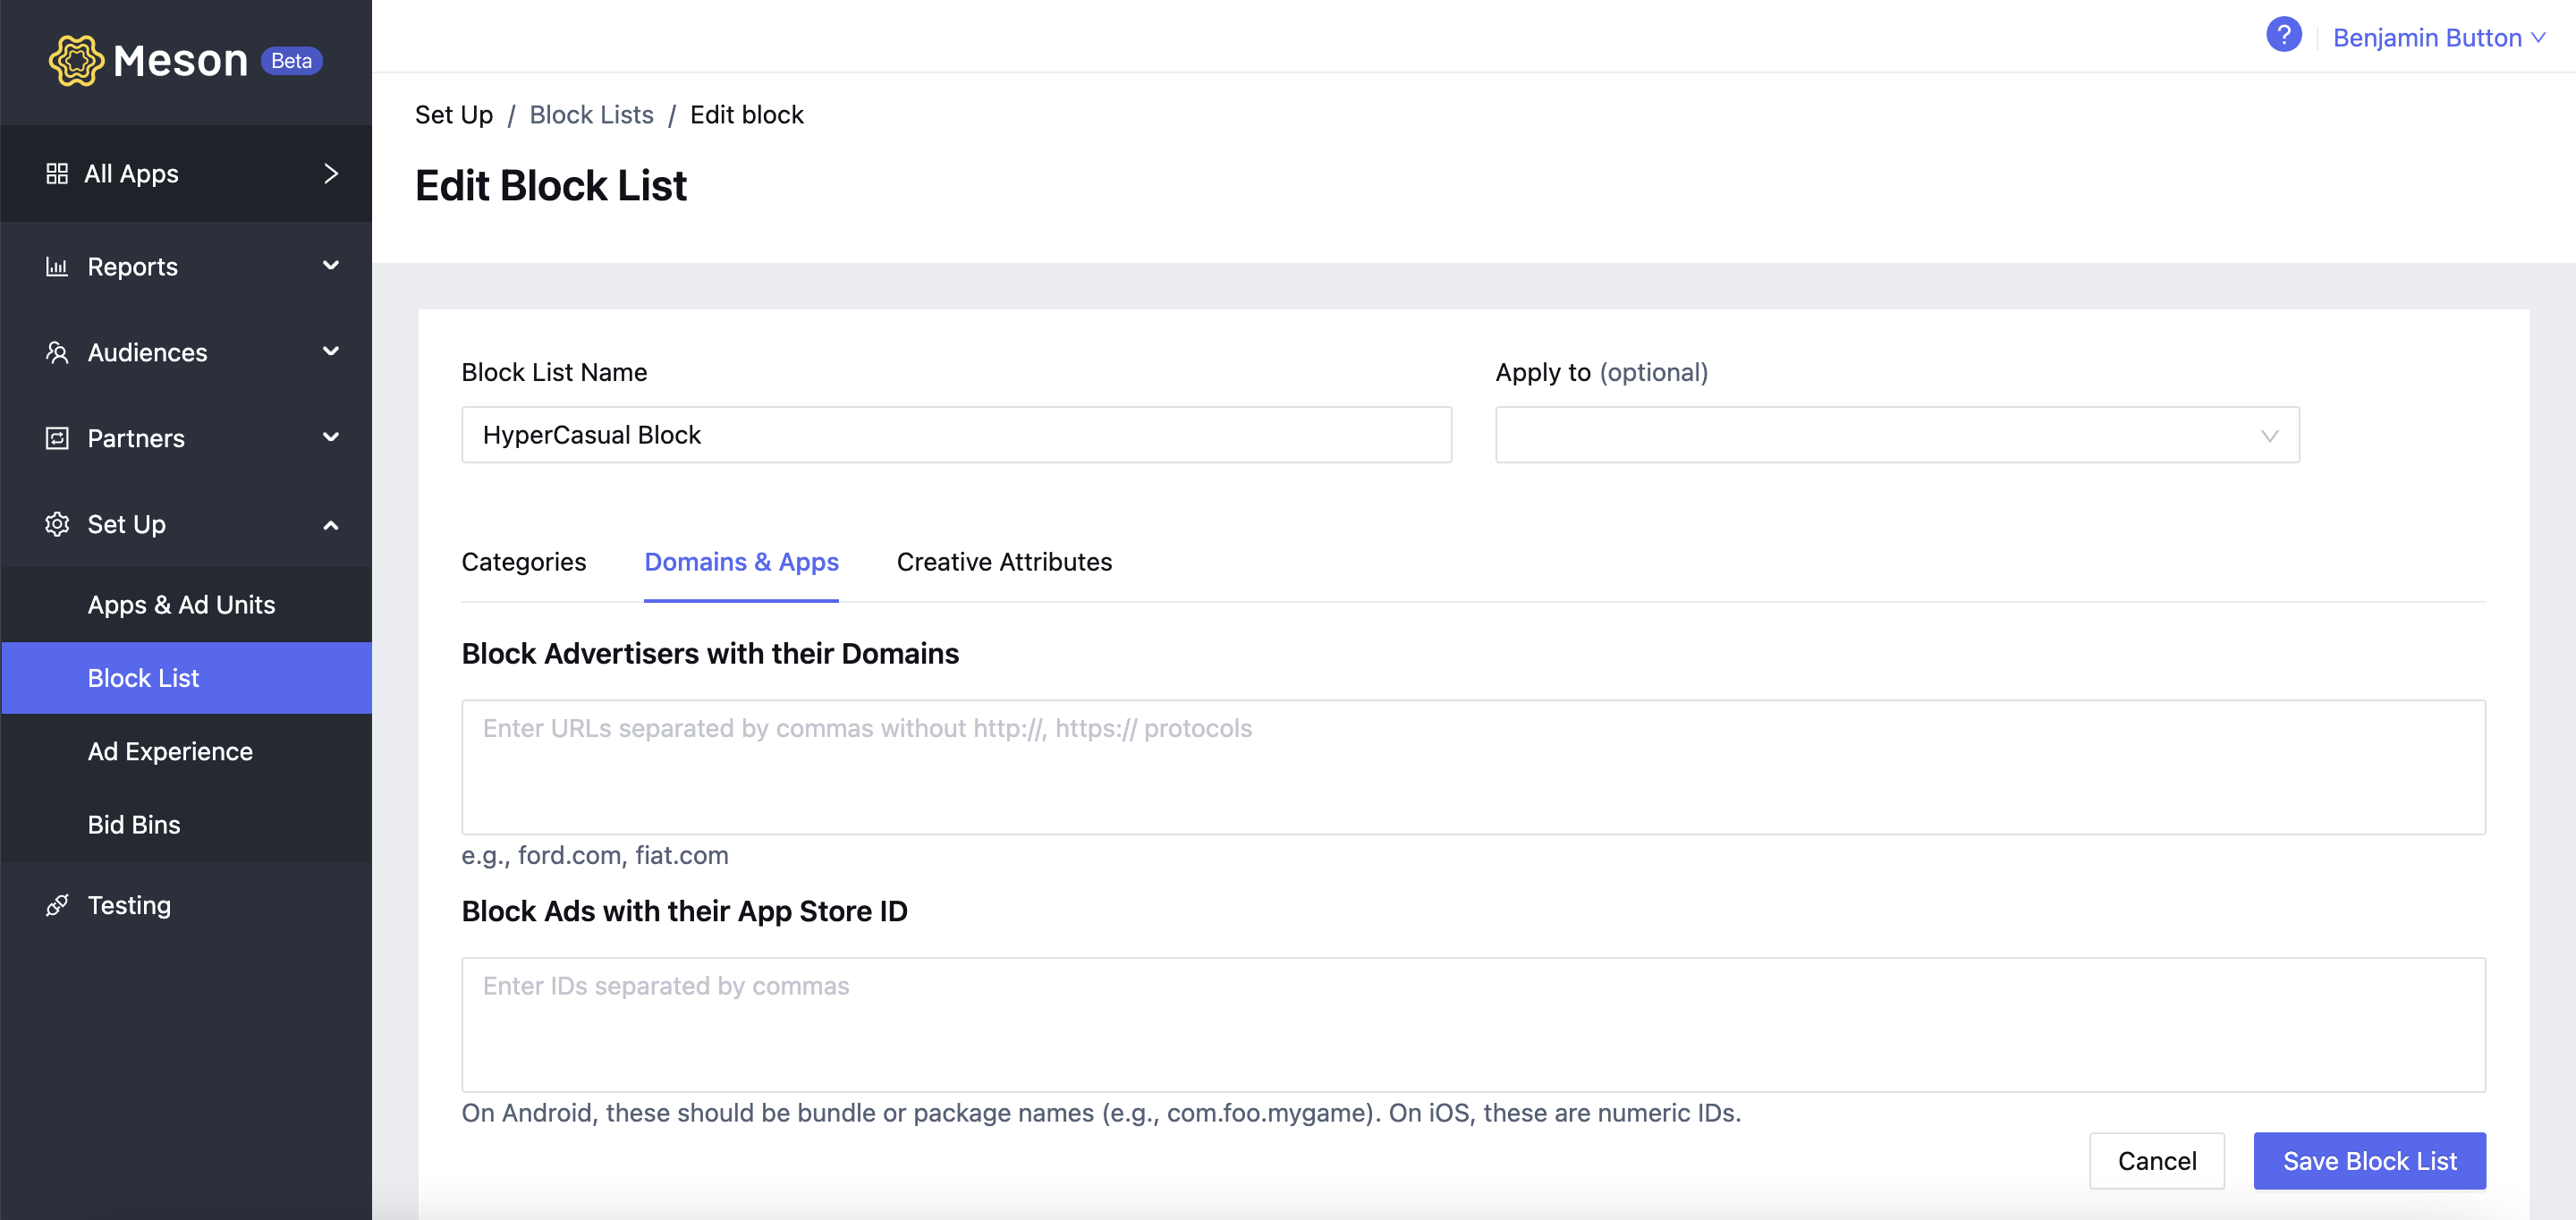The height and width of the screenshot is (1220, 2576).
Task: Click the Partners icon in sidebar
Action: 57,438
